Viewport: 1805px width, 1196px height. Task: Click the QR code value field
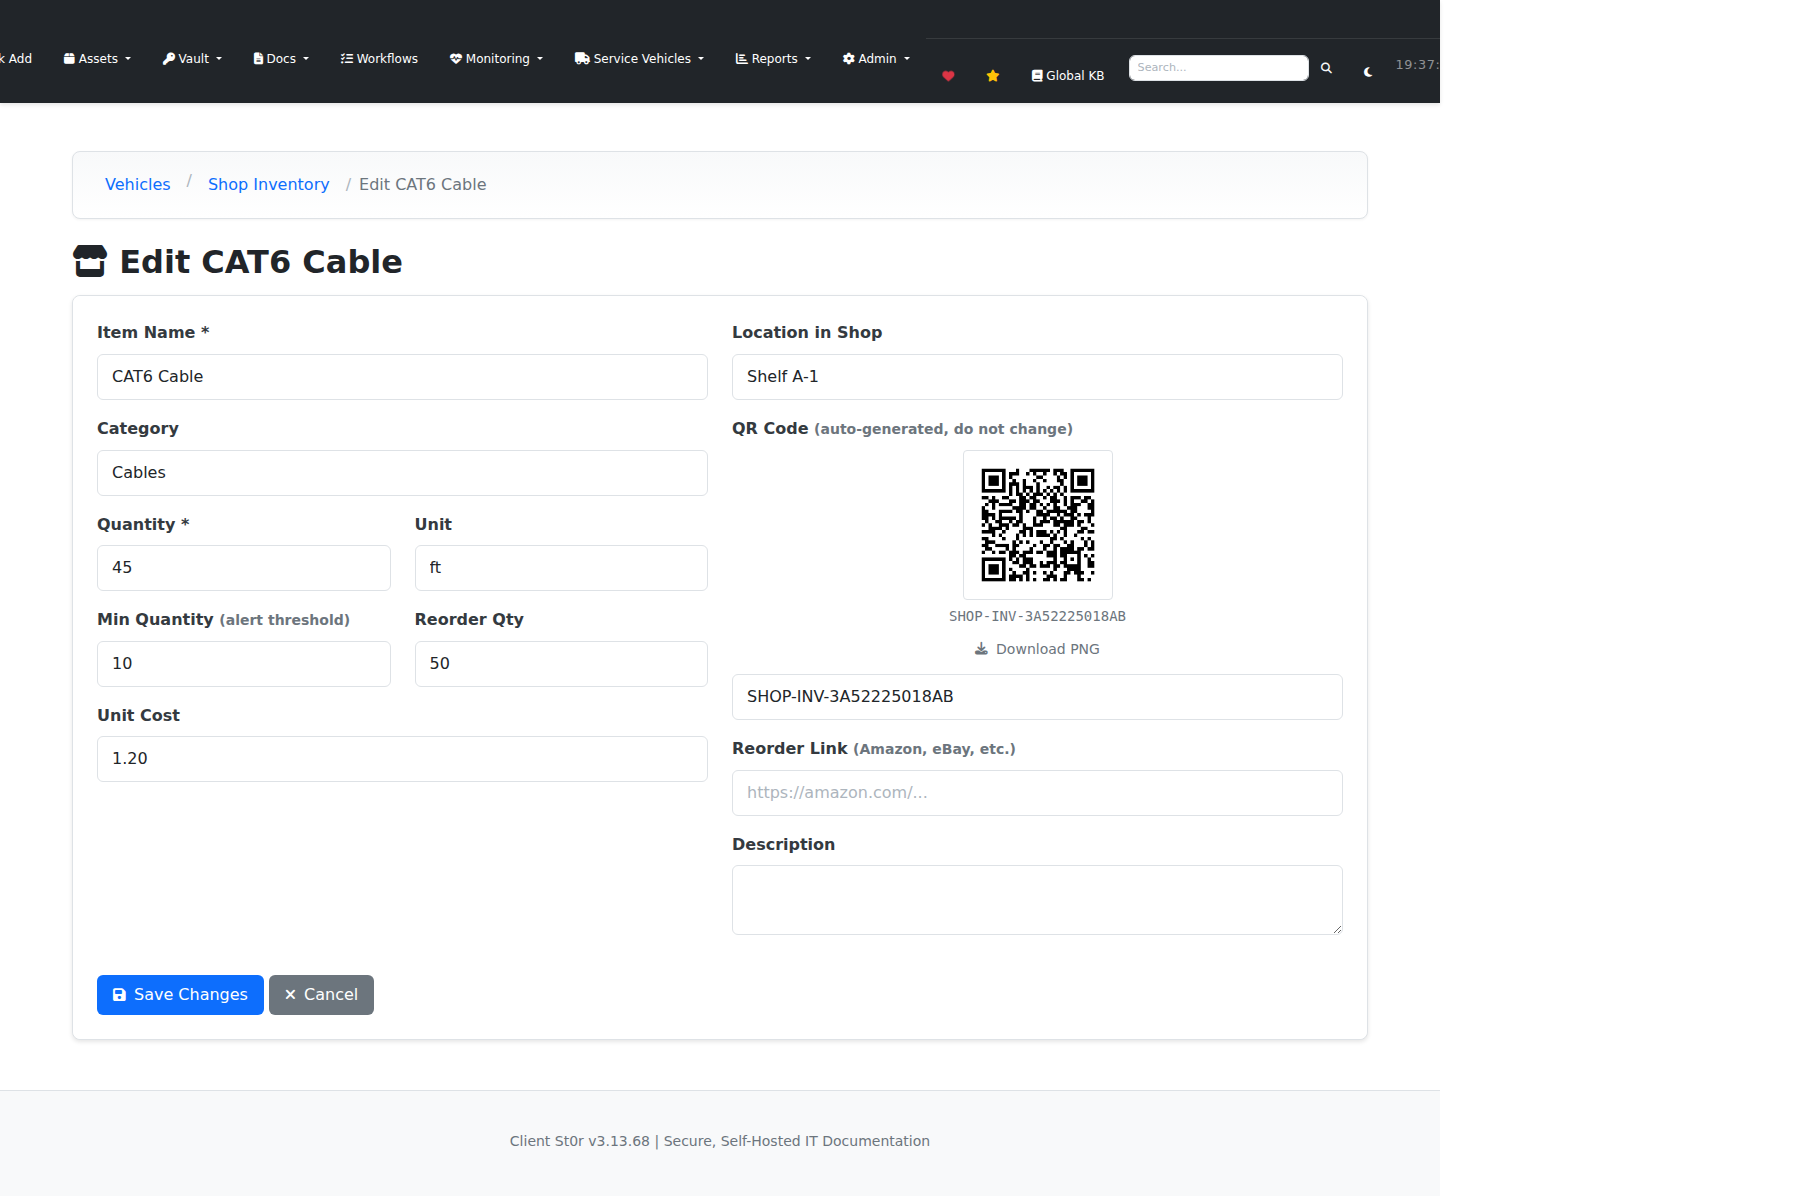(x=1037, y=697)
